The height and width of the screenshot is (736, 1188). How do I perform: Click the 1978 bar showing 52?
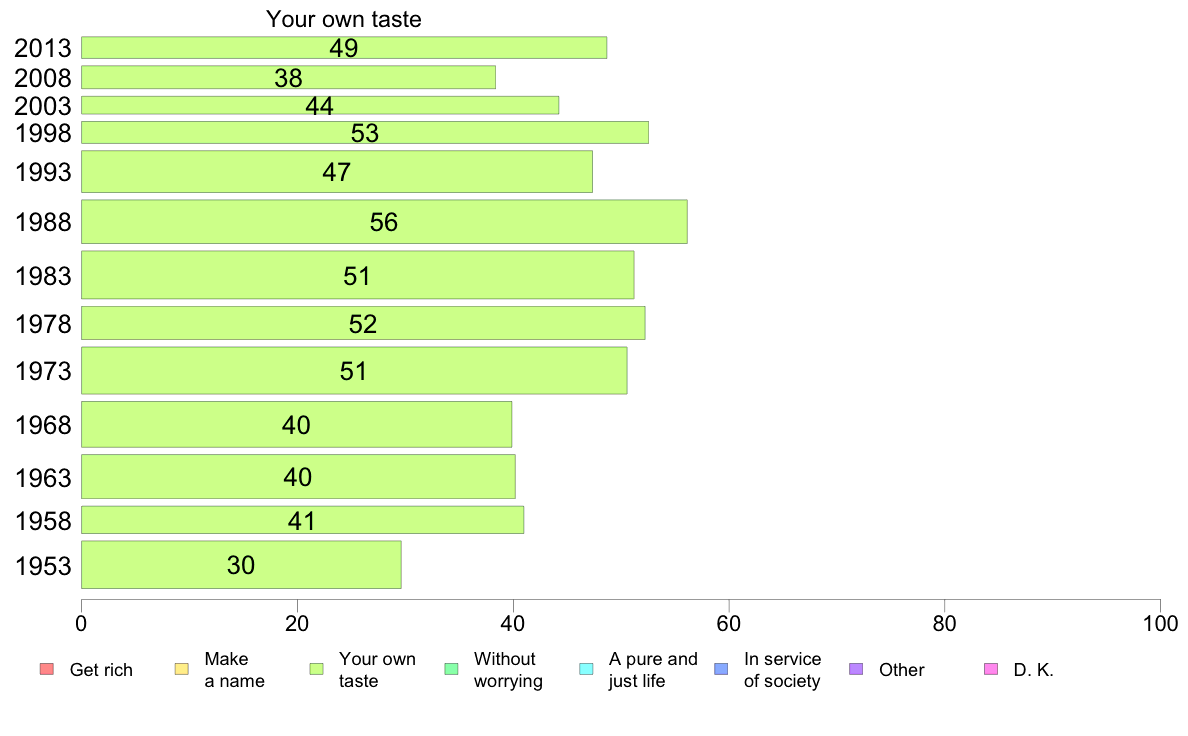(363, 324)
